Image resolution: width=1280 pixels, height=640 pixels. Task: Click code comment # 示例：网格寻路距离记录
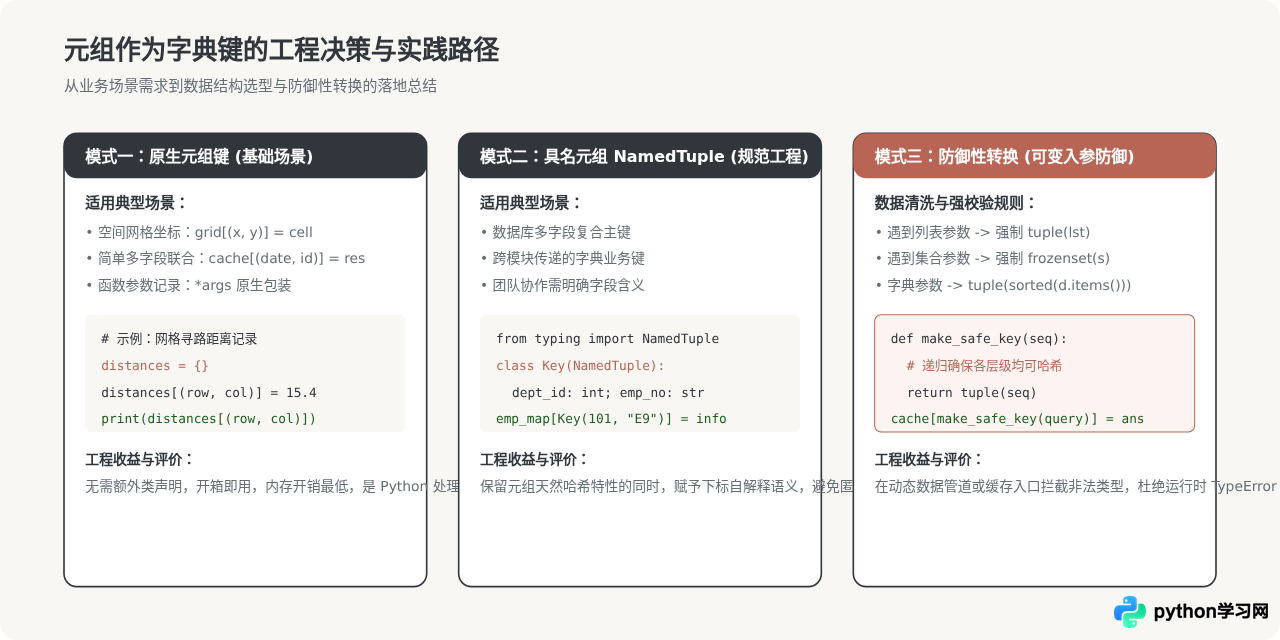tap(179, 339)
